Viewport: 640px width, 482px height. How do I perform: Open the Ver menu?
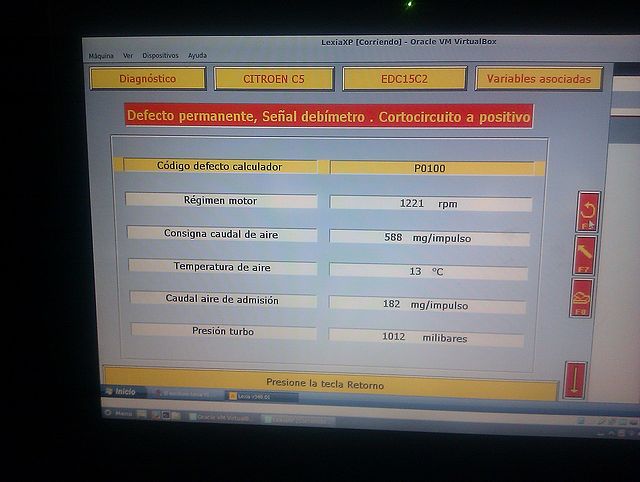[x=127, y=56]
